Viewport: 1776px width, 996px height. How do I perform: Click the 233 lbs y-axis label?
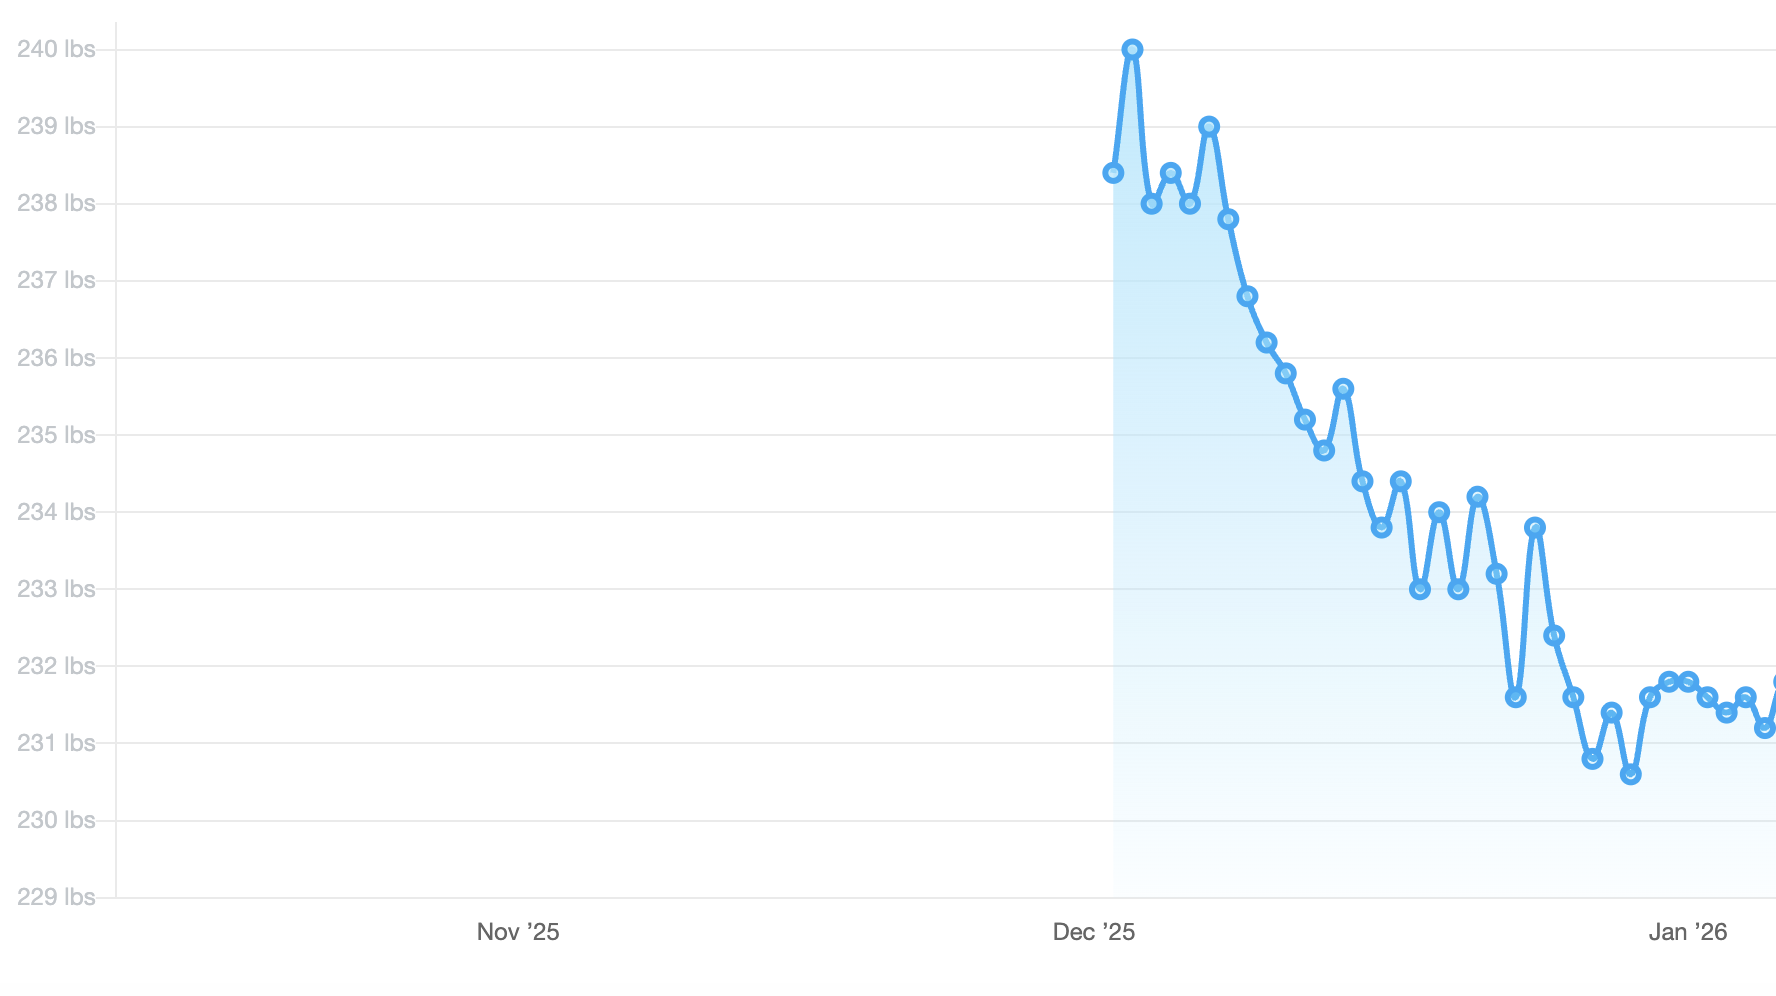tap(56, 589)
